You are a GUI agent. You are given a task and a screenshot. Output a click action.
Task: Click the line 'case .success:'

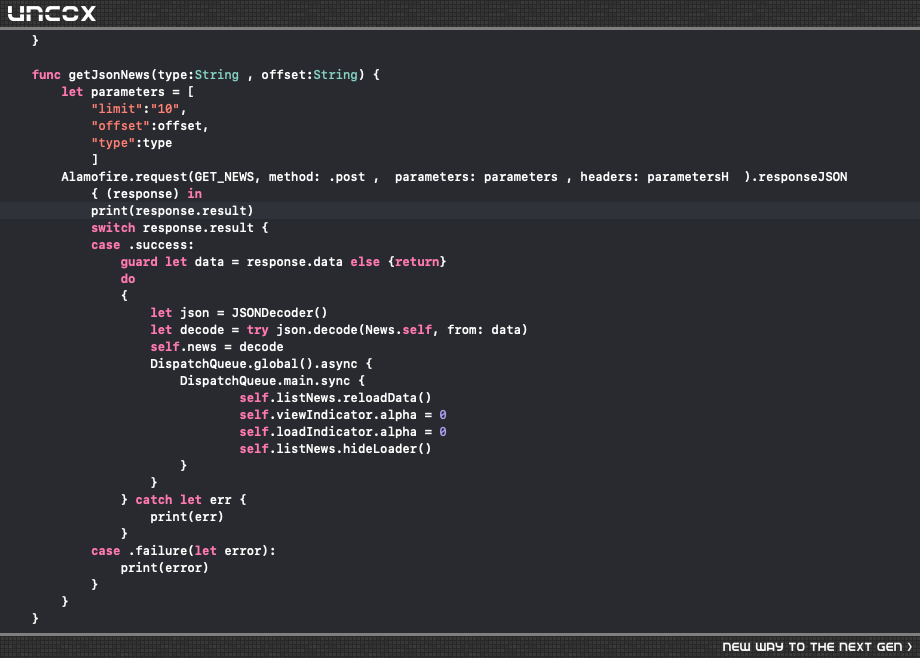[x=143, y=245]
